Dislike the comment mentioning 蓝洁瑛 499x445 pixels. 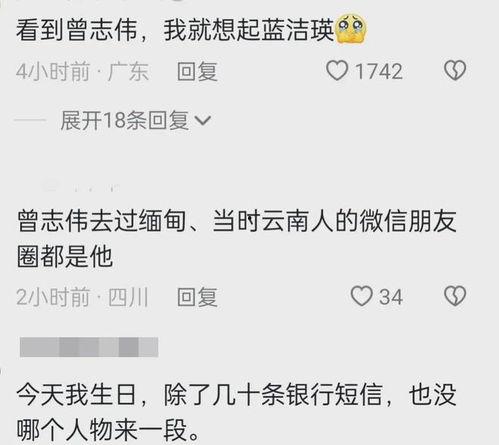(455, 70)
